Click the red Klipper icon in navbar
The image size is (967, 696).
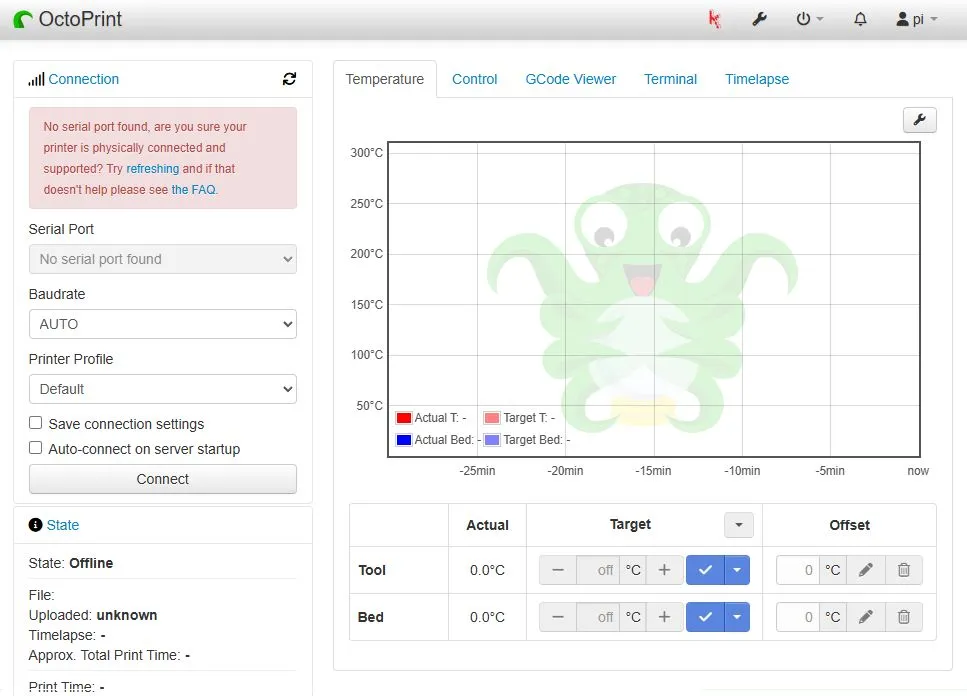click(x=714, y=19)
